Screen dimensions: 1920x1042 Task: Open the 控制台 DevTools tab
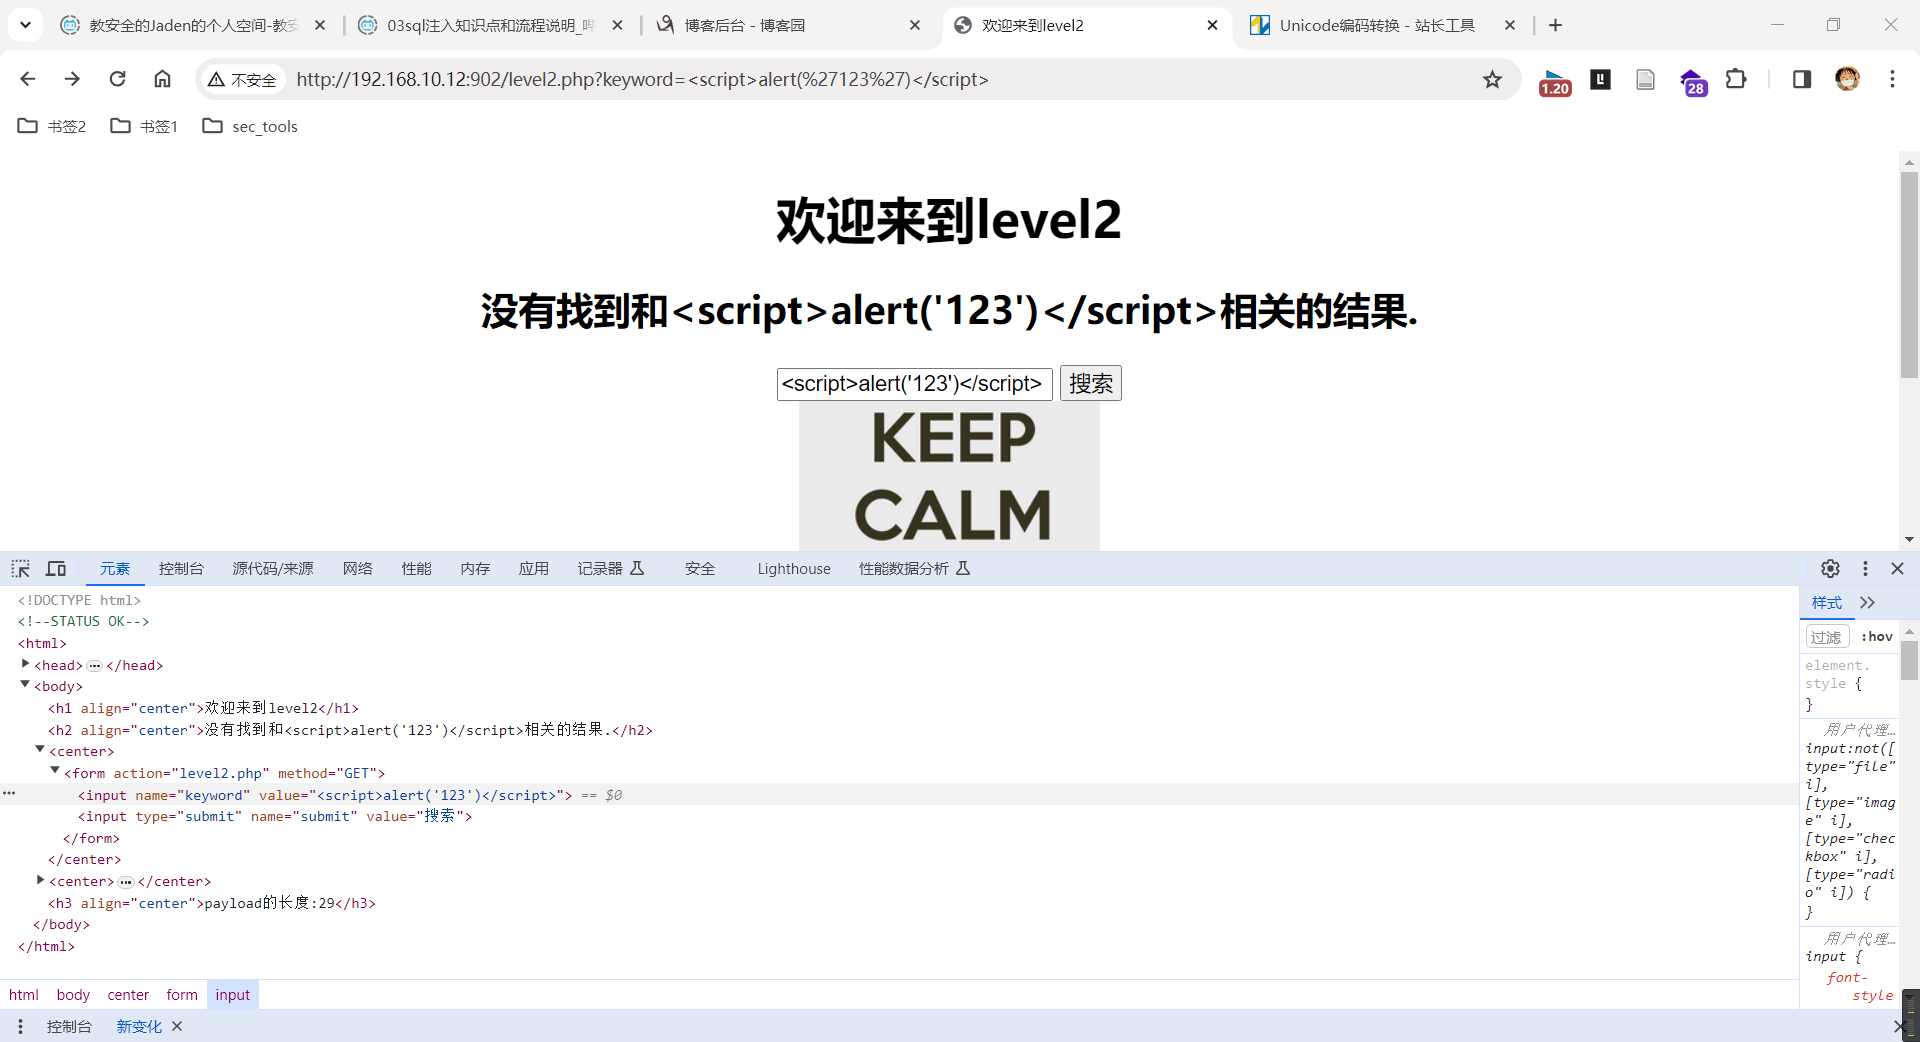coord(181,568)
